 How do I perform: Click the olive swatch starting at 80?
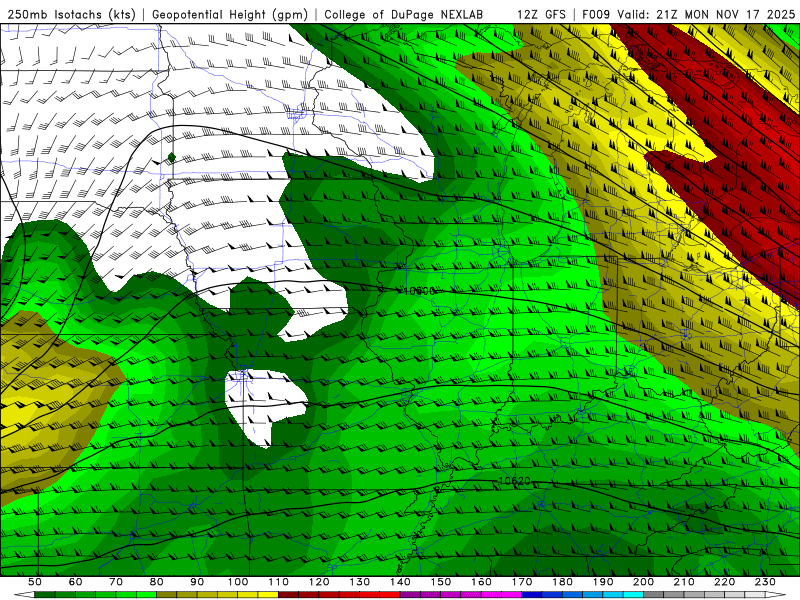tap(166, 595)
